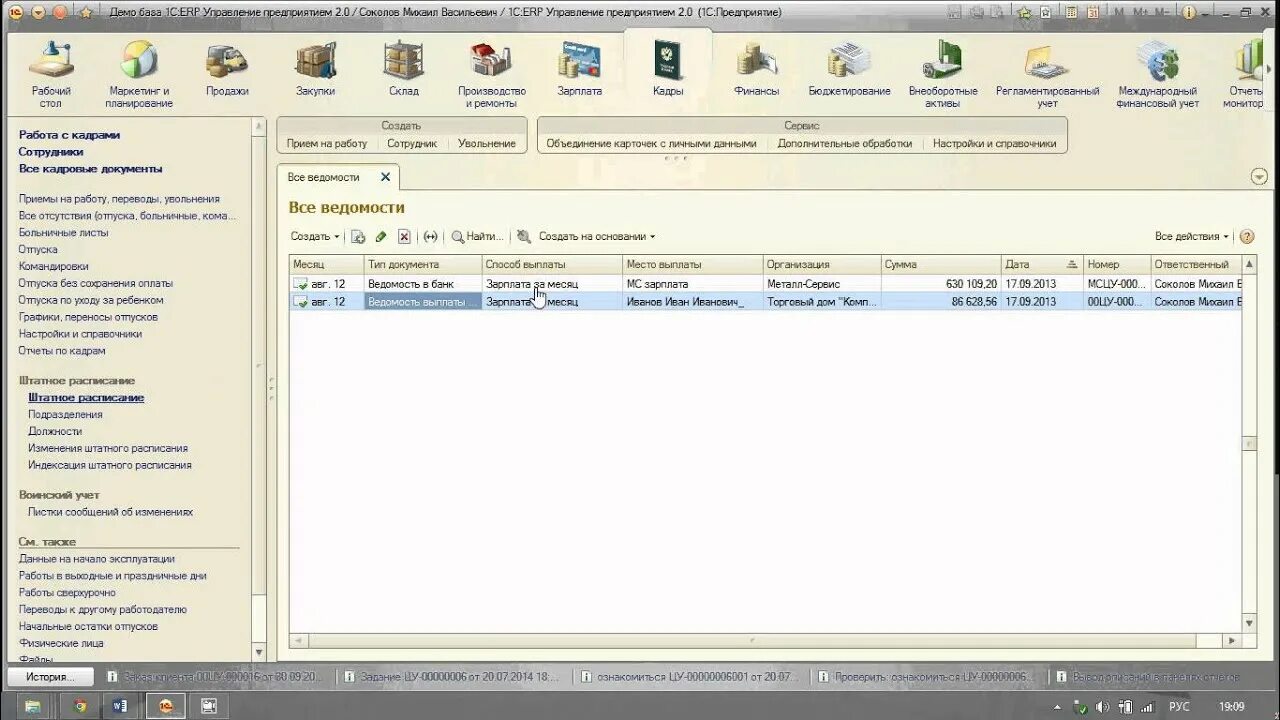Sort by the Дата column header
Image resolution: width=1280 pixels, height=720 pixels.
(x=1041, y=264)
